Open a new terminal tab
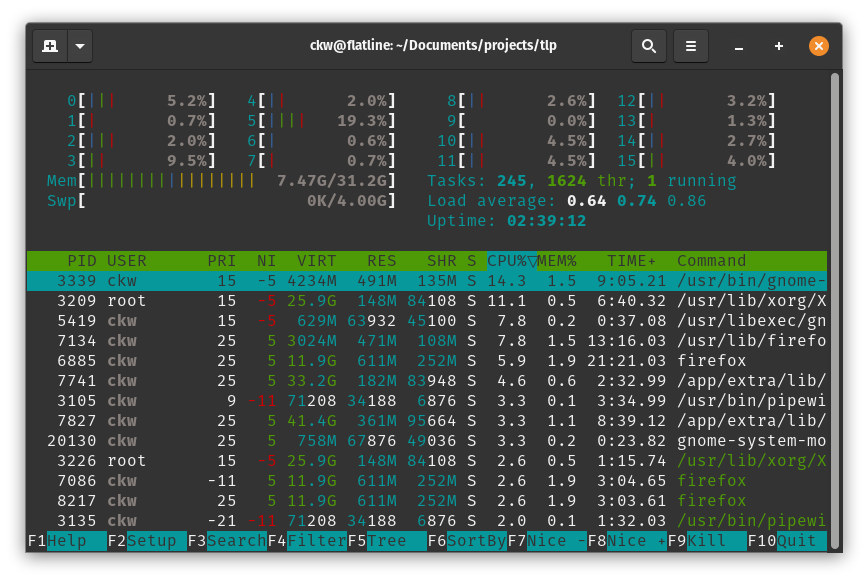 click(50, 46)
